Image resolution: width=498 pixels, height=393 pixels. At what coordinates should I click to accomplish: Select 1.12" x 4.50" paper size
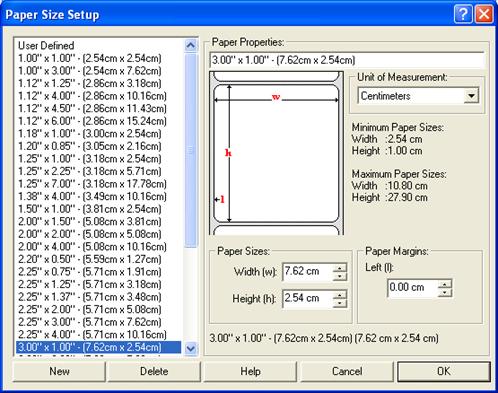point(99,108)
